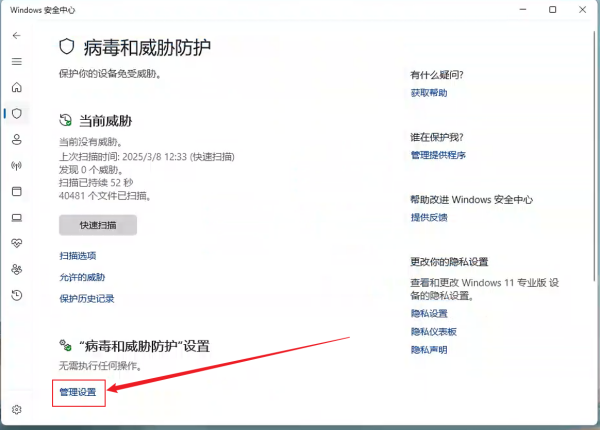Viewport: 600px width, 430px height.
Task: Click the 保护你的设备免受威胁 subtitle
Action: point(110,73)
